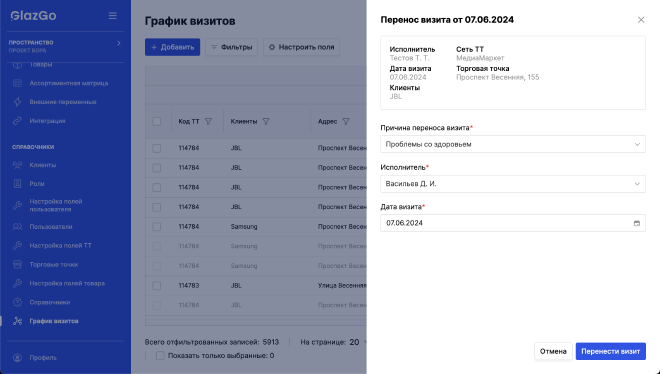The height and width of the screenshot is (374, 660).
Task: Click the Пользователи users icon
Action: click(x=17, y=226)
